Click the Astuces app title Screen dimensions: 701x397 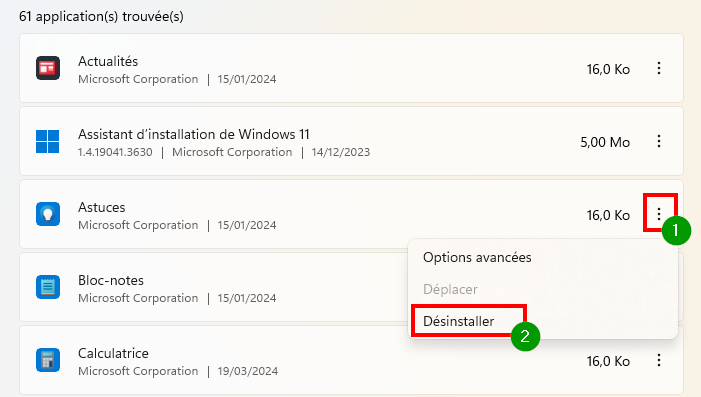click(x=101, y=207)
